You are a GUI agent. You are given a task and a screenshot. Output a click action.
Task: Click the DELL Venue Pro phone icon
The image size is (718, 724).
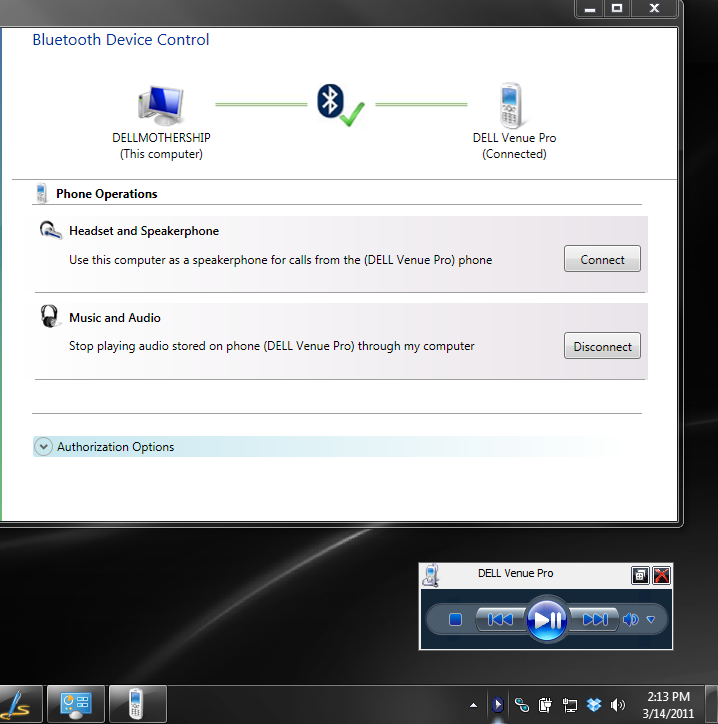(512, 105)
